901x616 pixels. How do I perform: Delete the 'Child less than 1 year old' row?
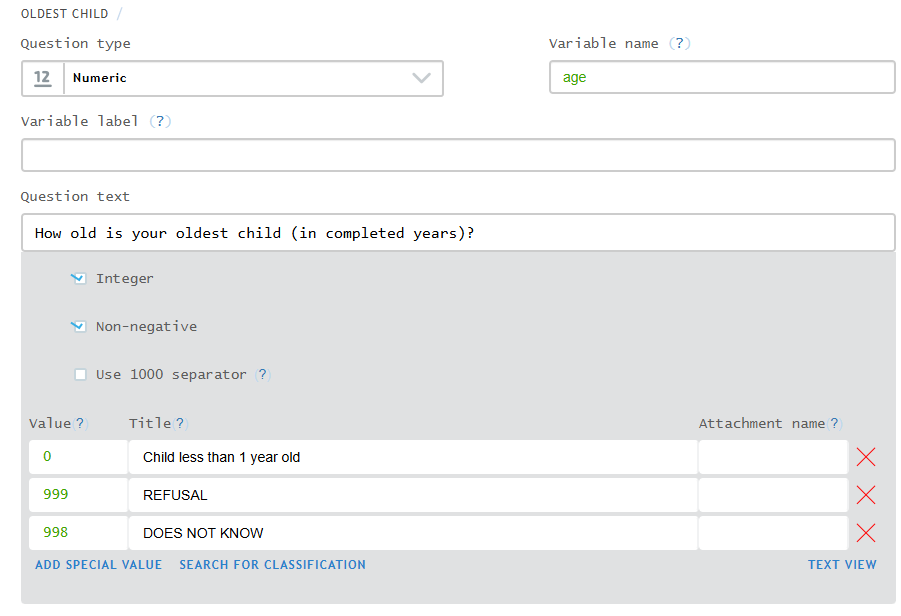(x=866, y=457)
